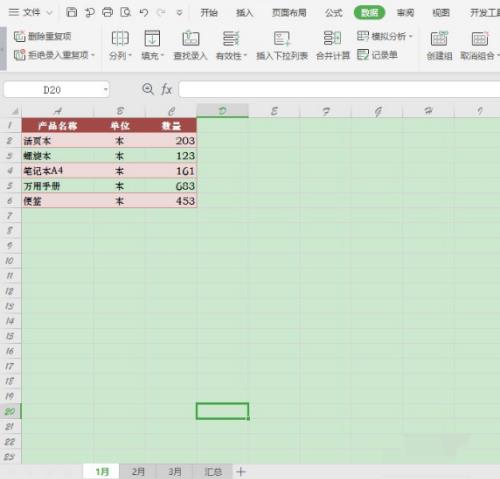The height and width of the screenshot is (479, 500).
Task: Switch to the 公式 ribbon tab
Action: point(334,13)
